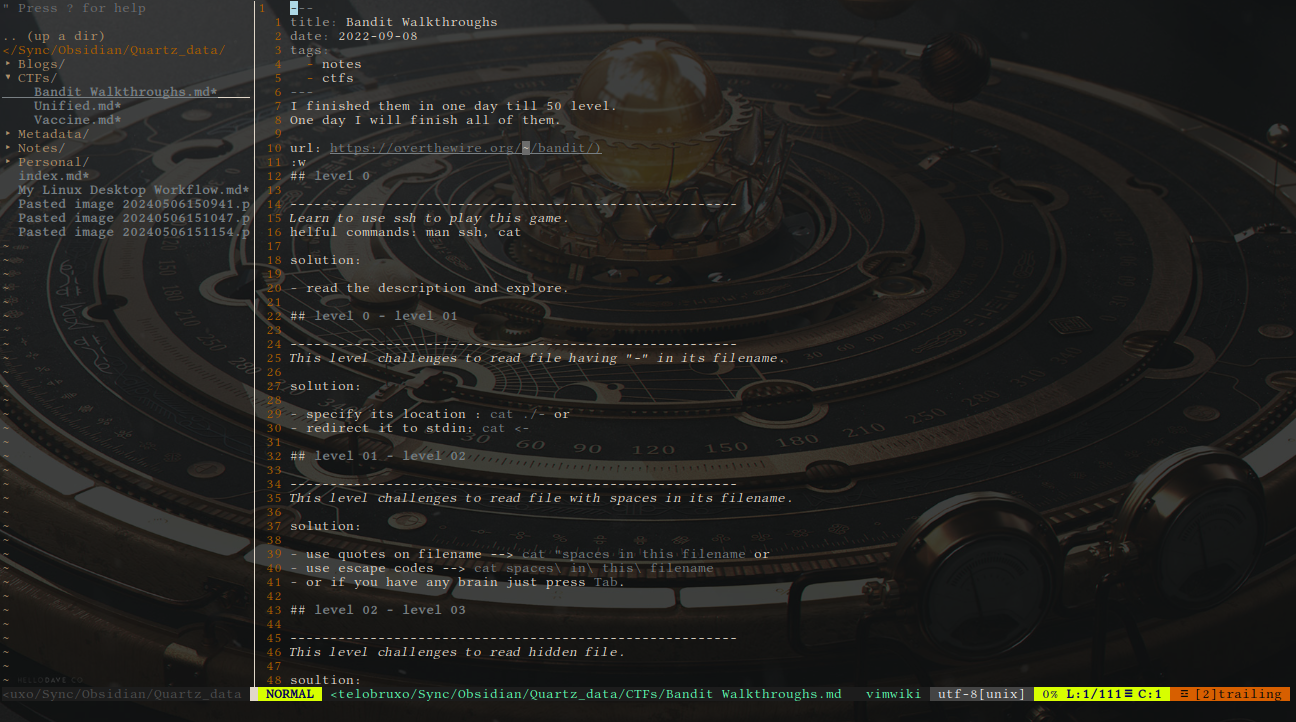Expand the Notes/ folder arrow

point(8,148)
